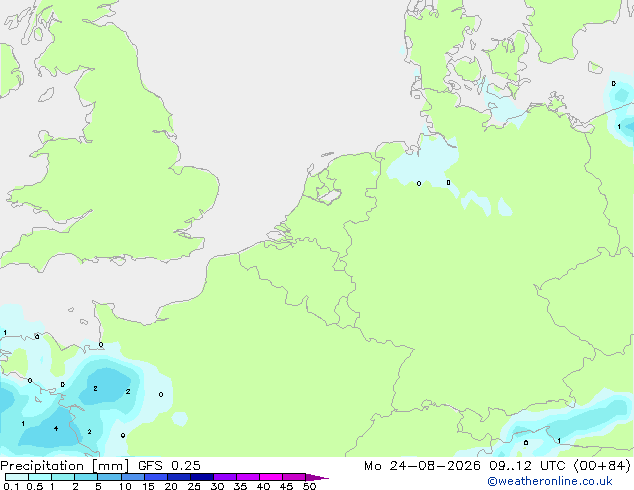Click the '40' legend scale label

pos(263,486)
